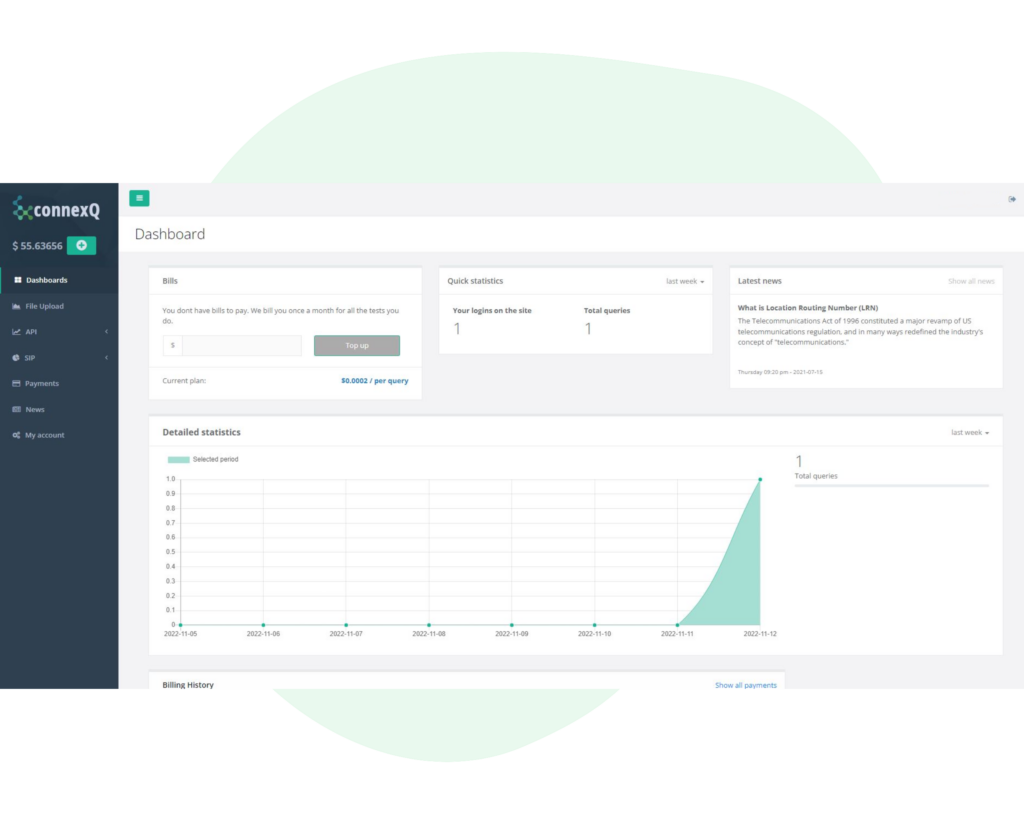Select the Dashboards icon in the sidebar
Viewport: 1024px width, 836px height.
(x=18, y=280)
